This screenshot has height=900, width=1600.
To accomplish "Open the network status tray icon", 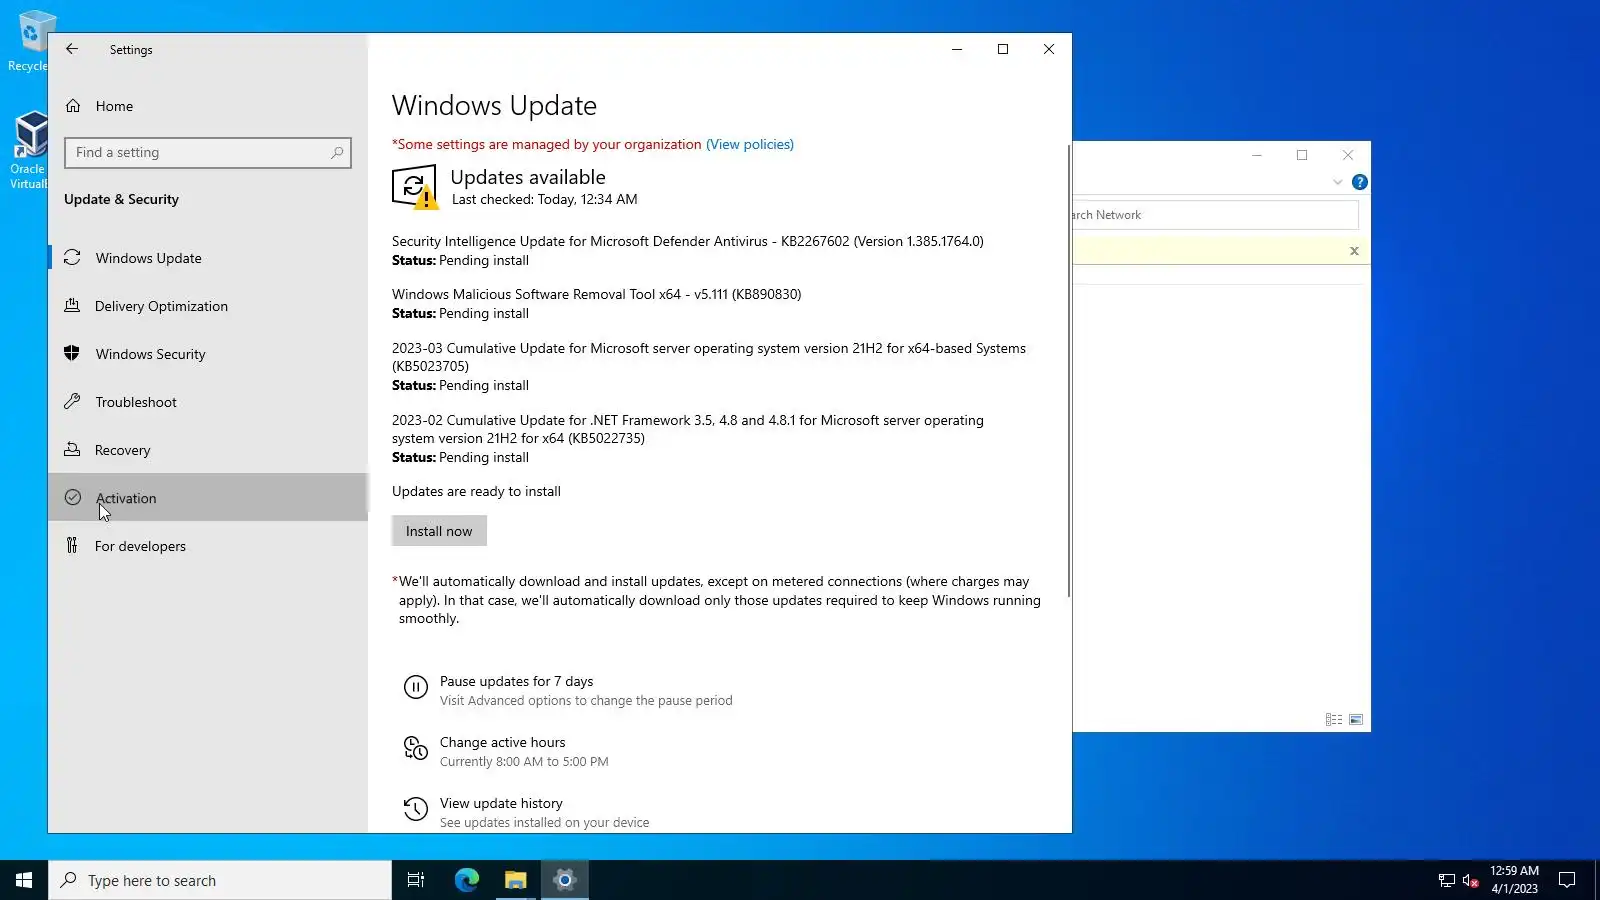I will pos(1446,881).
